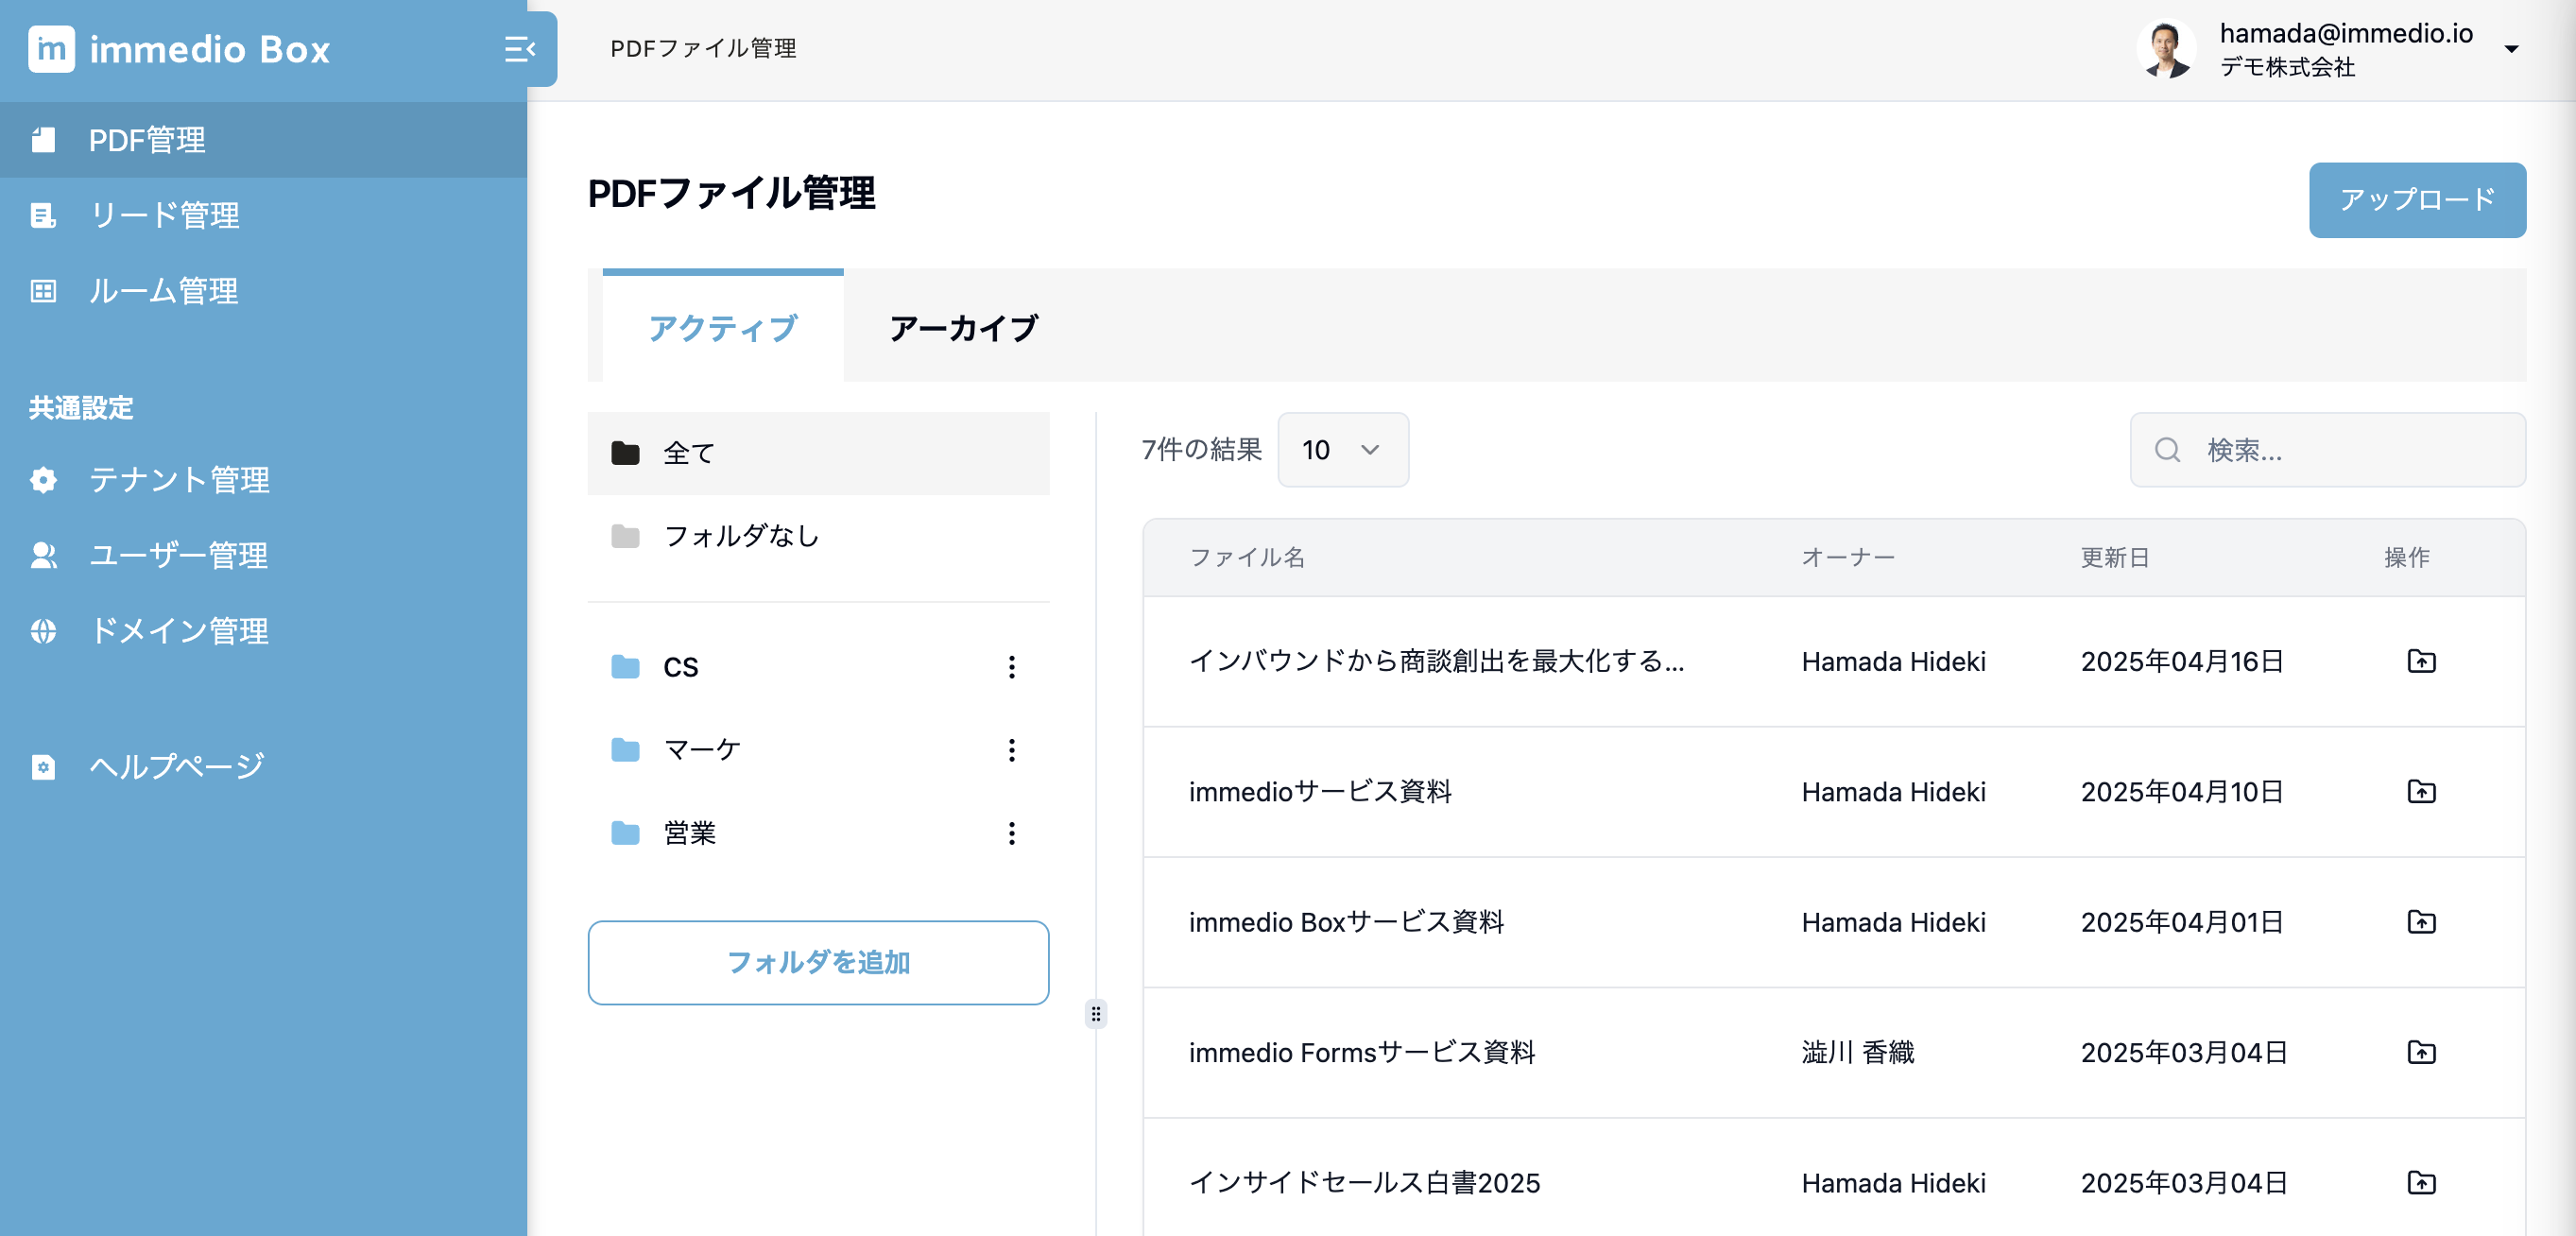Open the three-dot menu for マーケ folder

pyautogui.click(x=1011, y=750)
